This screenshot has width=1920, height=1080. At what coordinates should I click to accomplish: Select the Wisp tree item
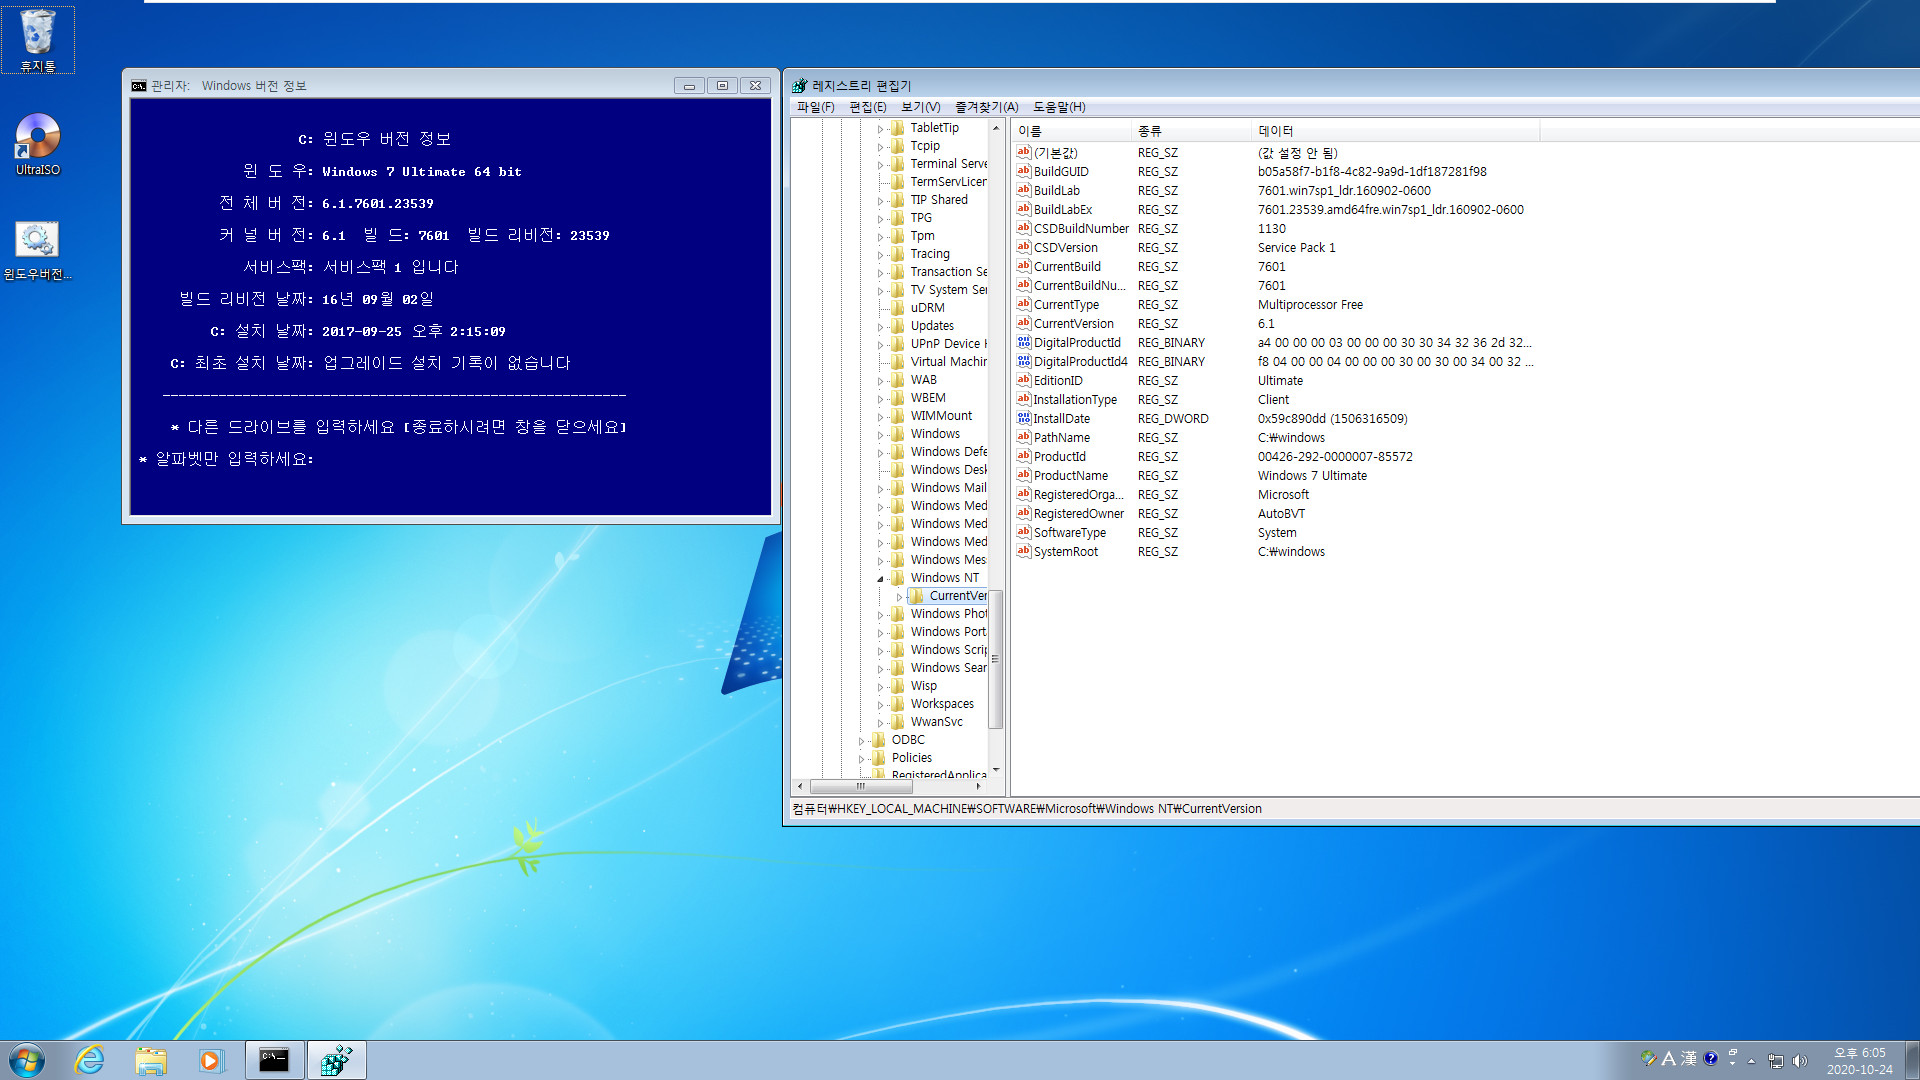click(924, 685)
